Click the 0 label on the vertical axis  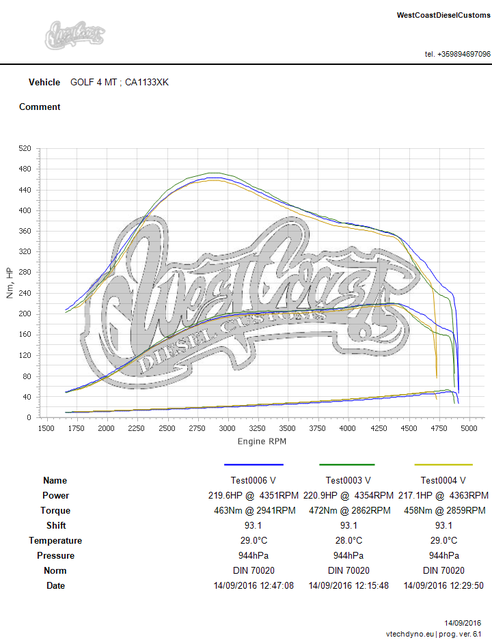(x=29, y=418)
